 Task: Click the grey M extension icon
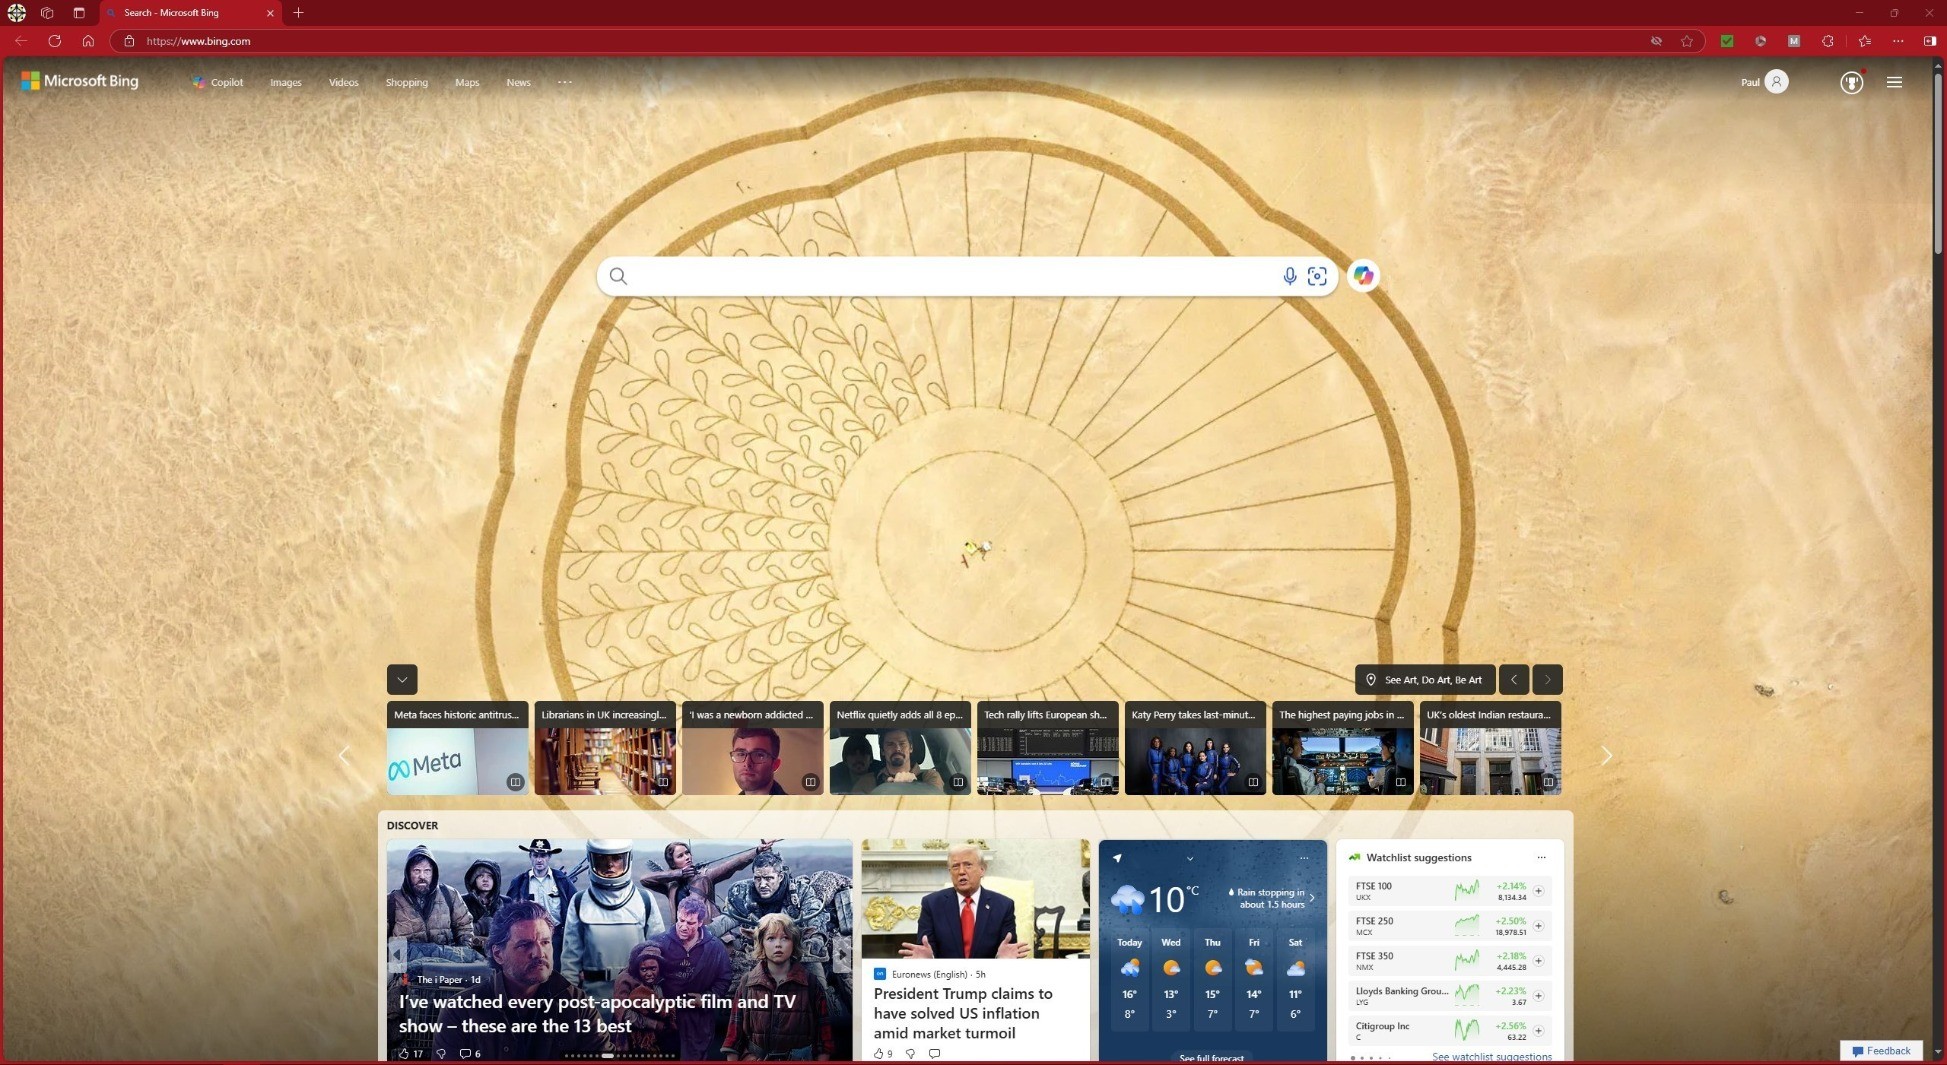1794,41
